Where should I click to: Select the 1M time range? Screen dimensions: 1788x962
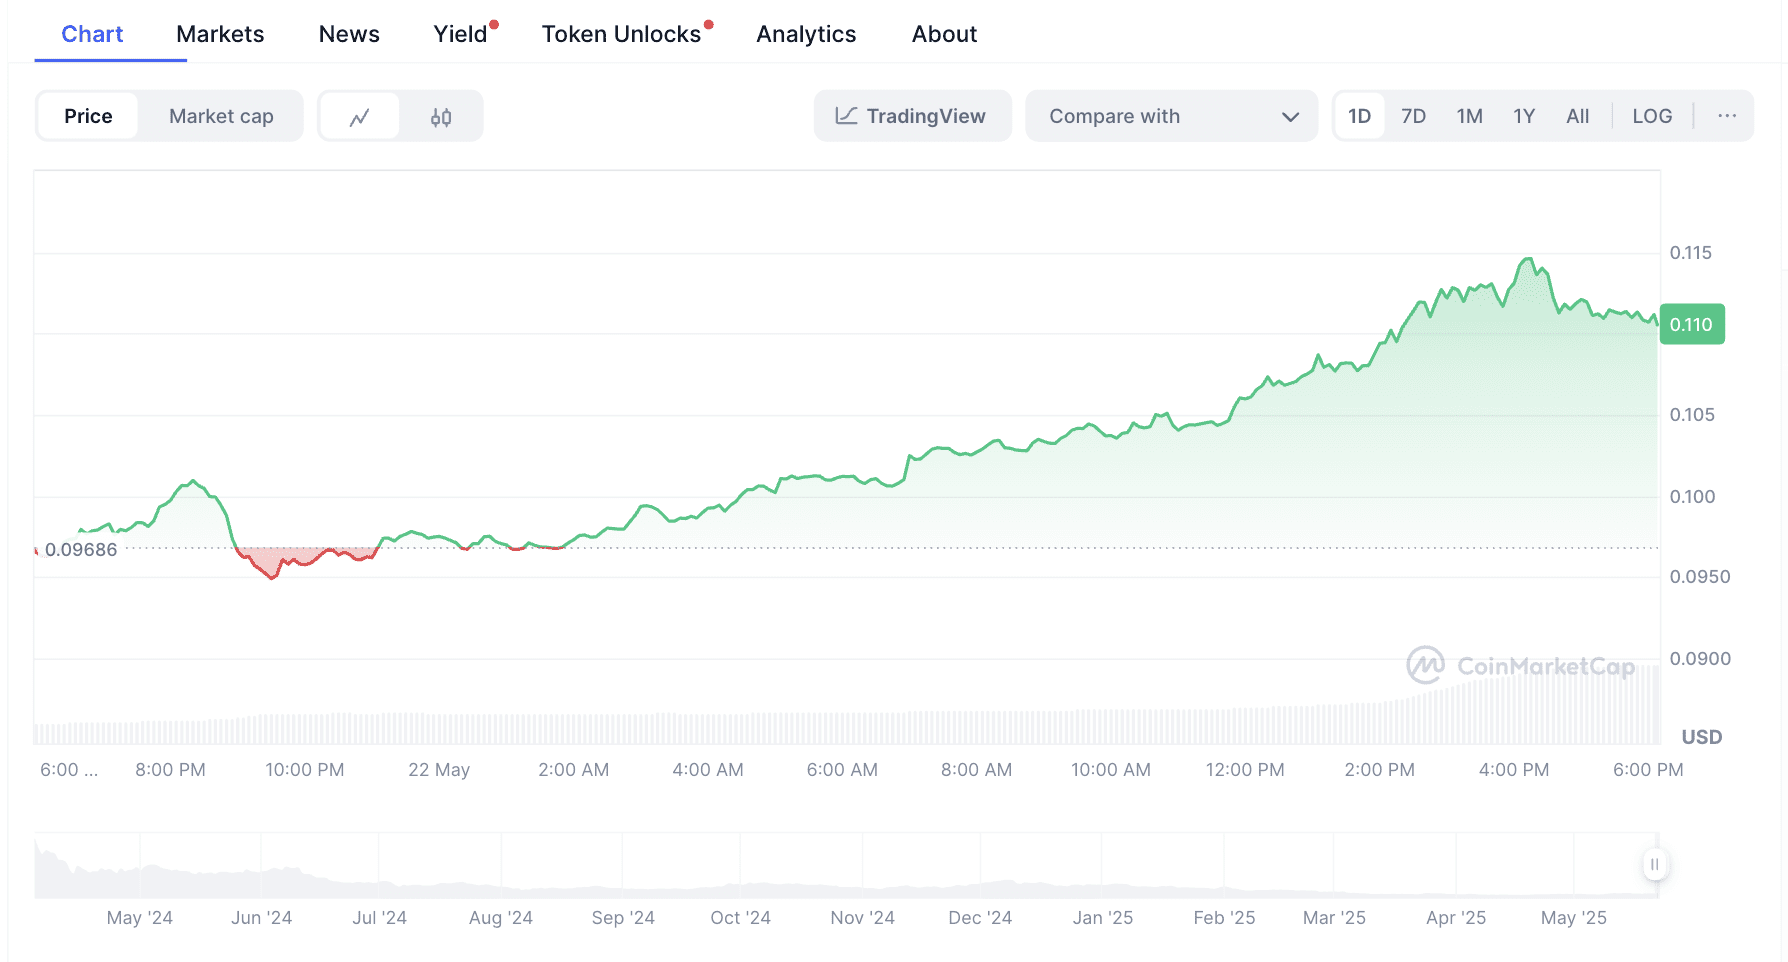pos(1469,116)
